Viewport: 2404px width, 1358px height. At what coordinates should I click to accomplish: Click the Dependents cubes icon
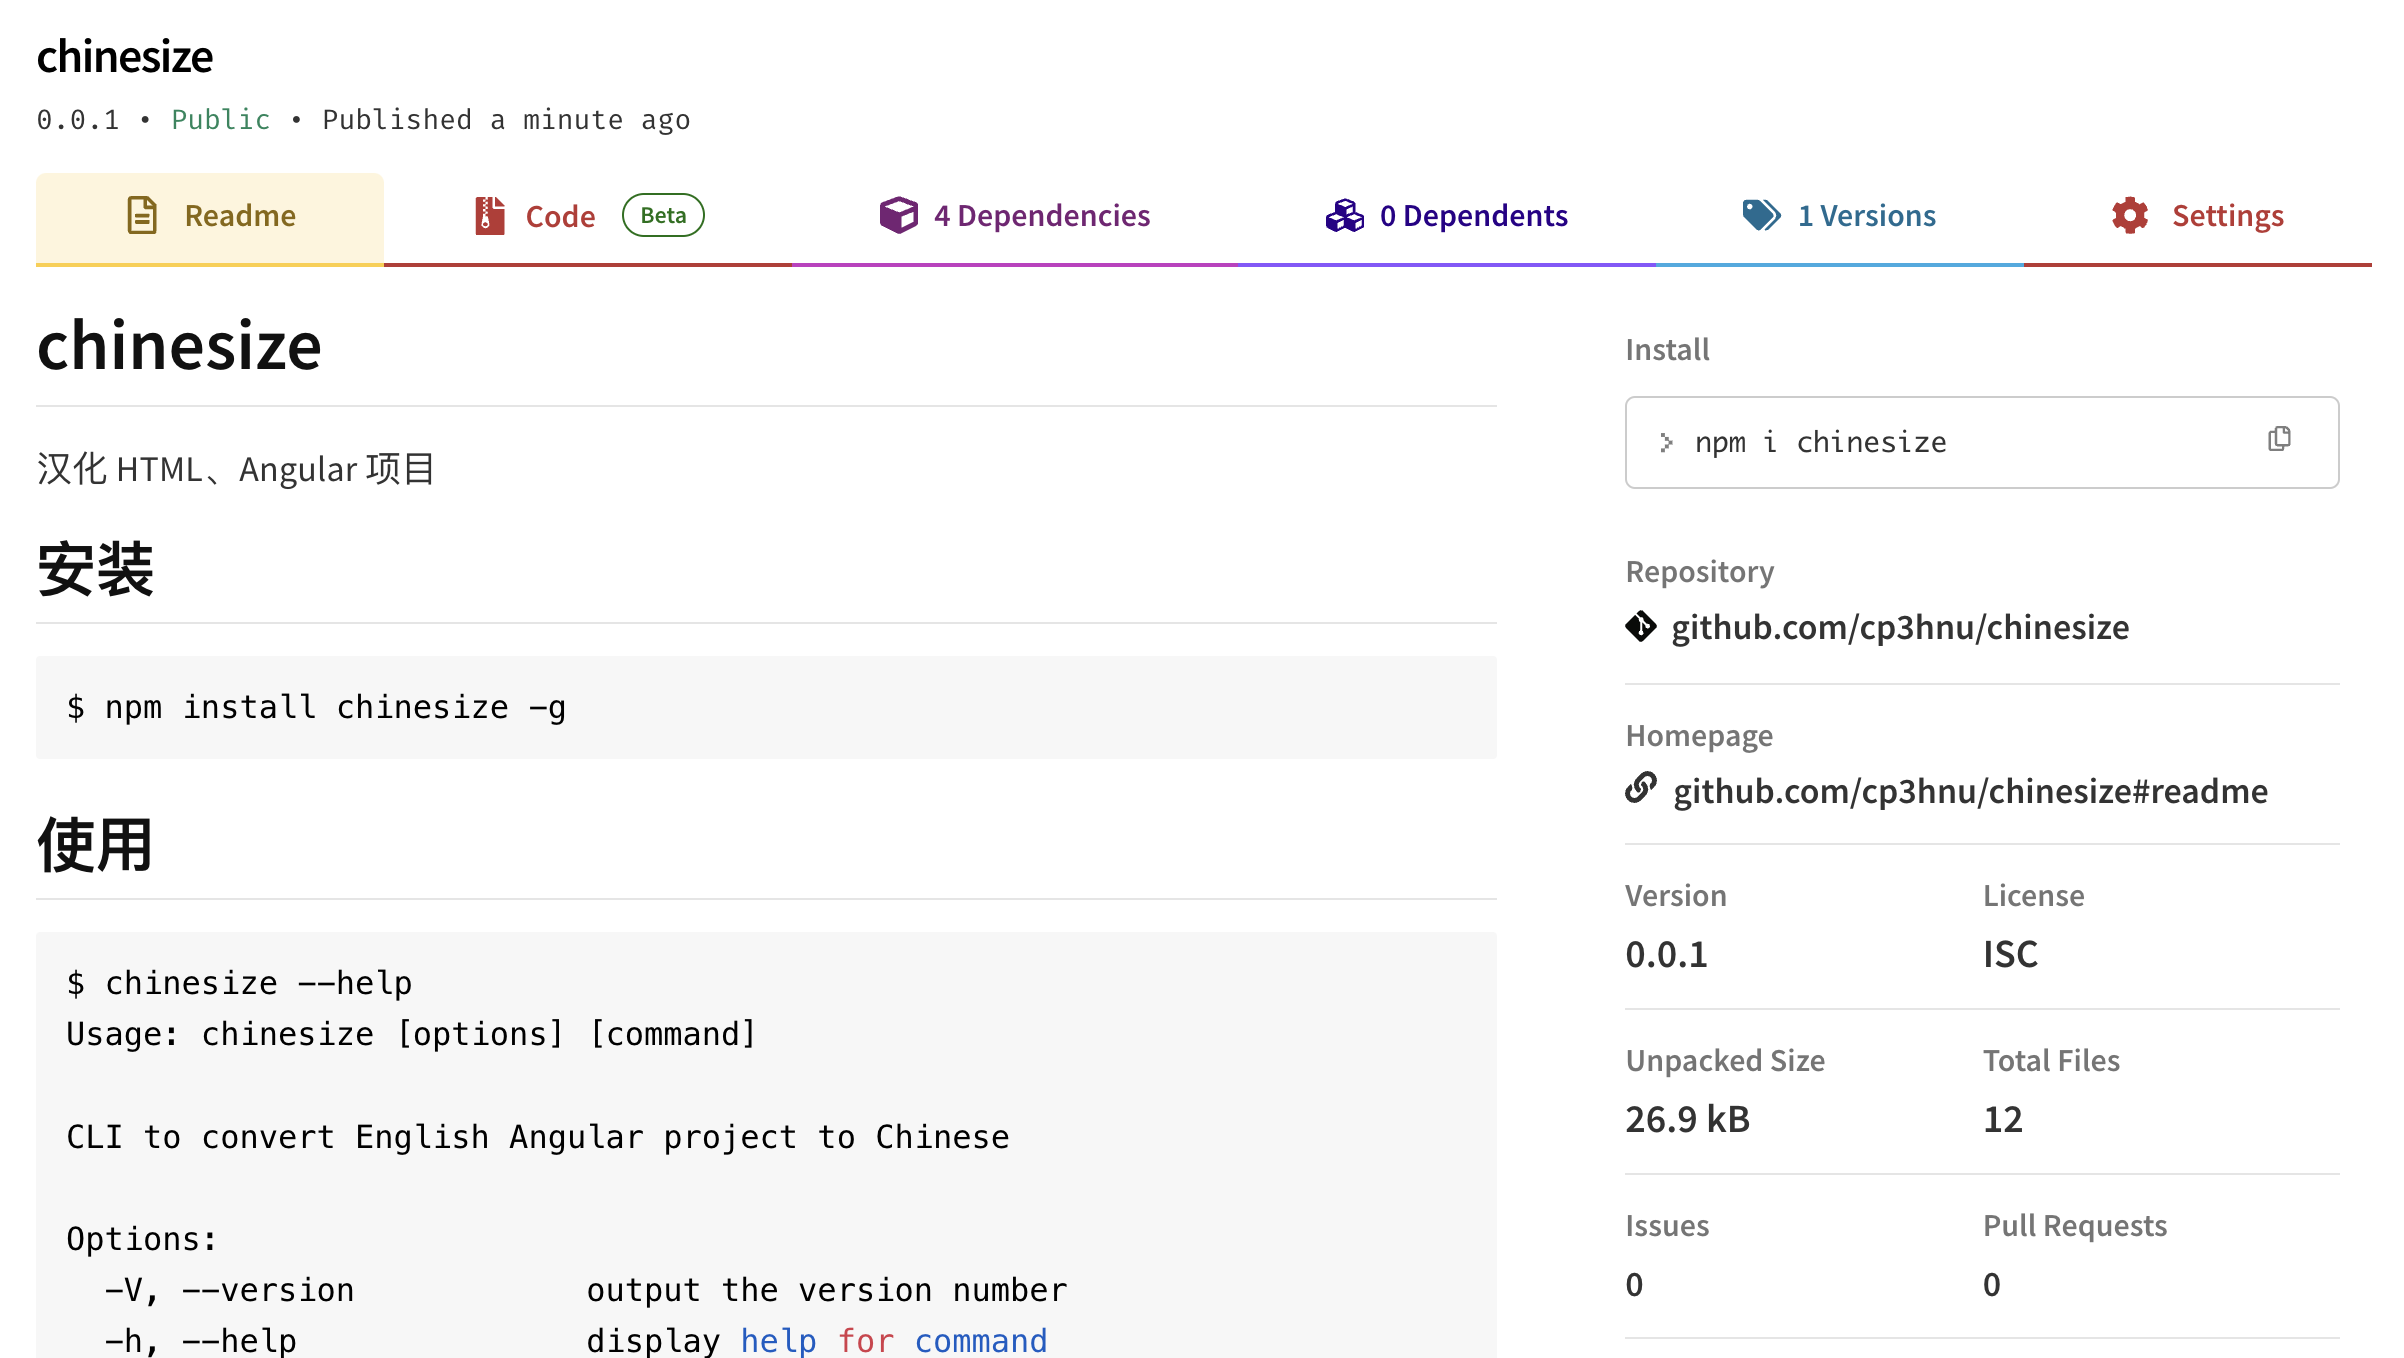pos(1344,215)
